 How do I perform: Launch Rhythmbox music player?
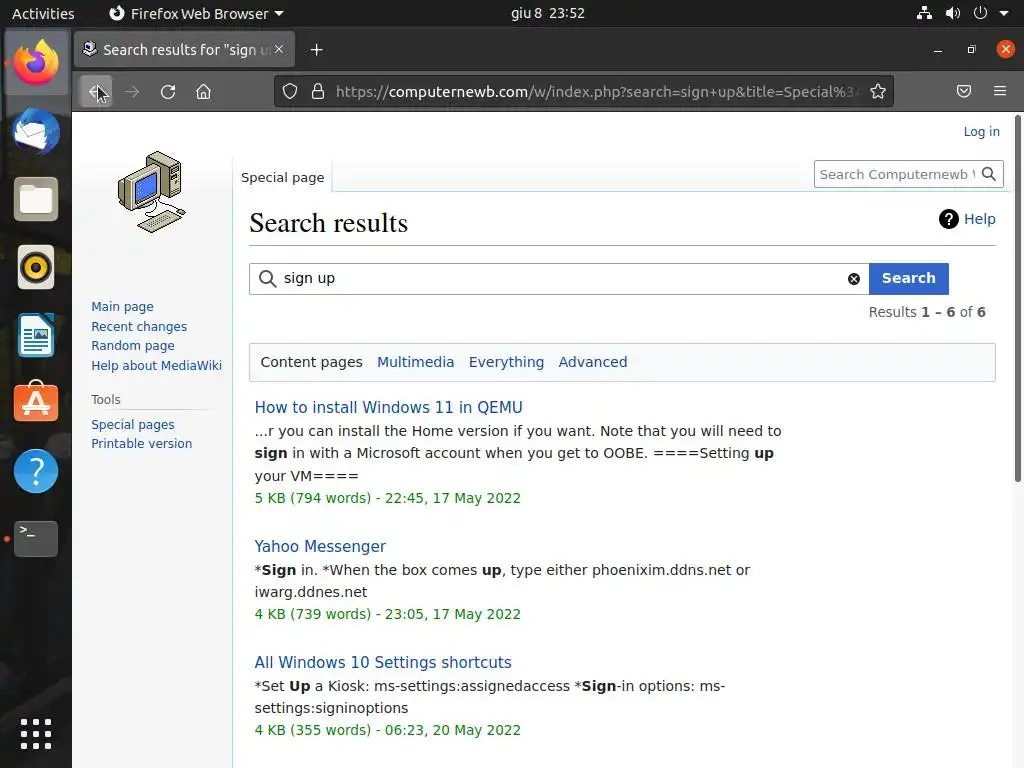click(36, 267)
